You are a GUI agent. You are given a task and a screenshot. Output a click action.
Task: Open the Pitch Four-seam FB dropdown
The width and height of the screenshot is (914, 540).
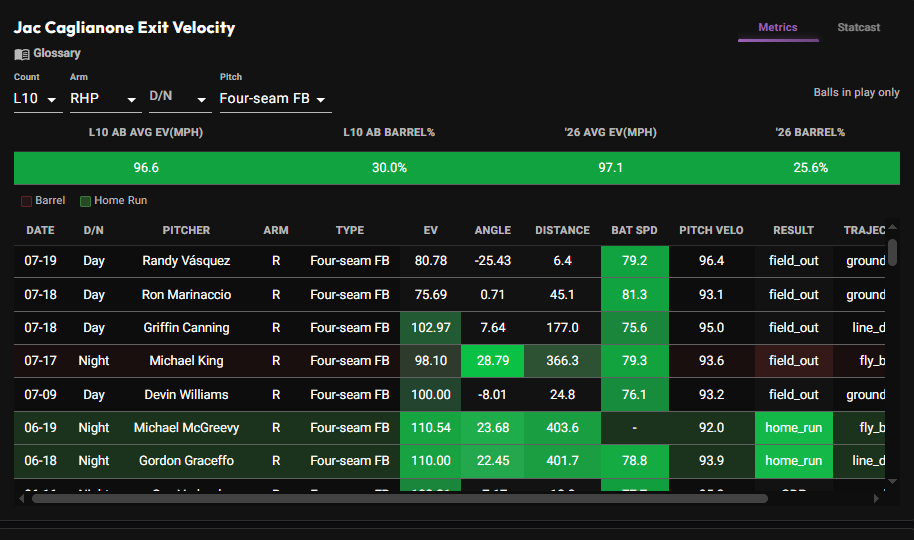pos(275,99)
